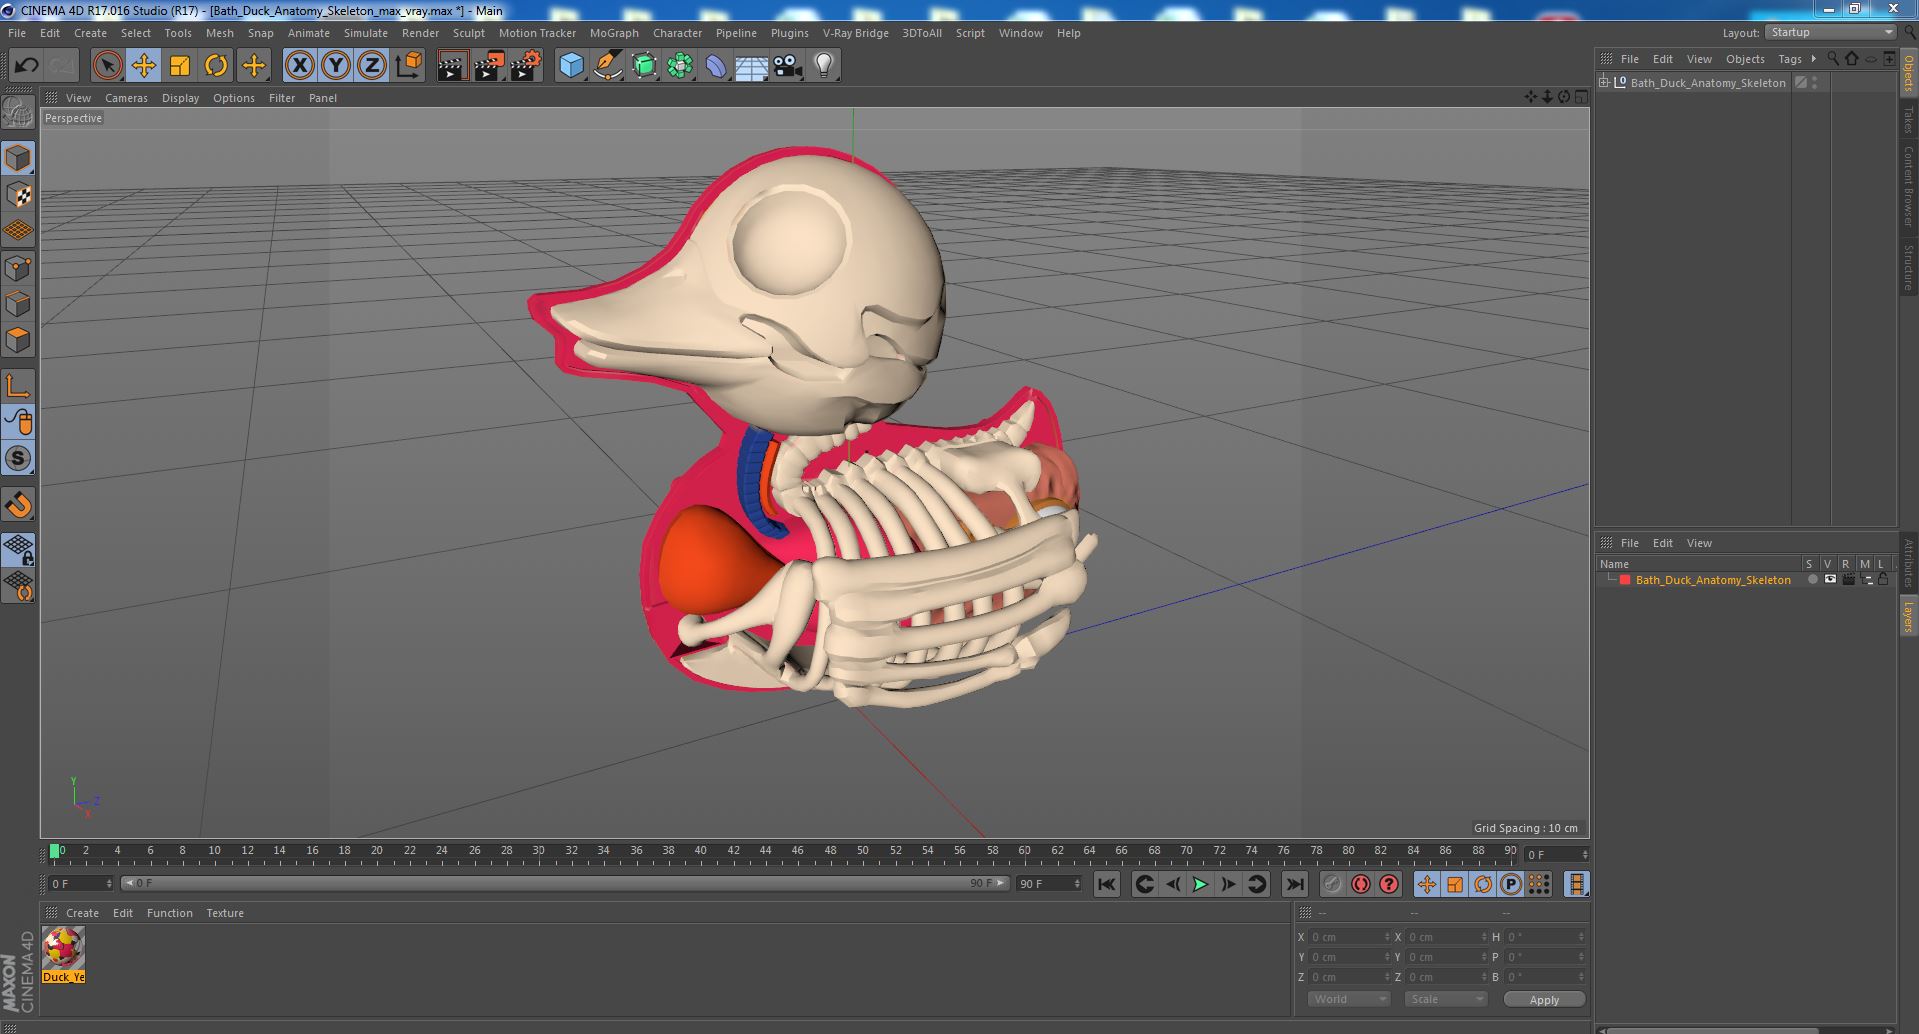Click the Record Active Objects button

(1332, 884)
